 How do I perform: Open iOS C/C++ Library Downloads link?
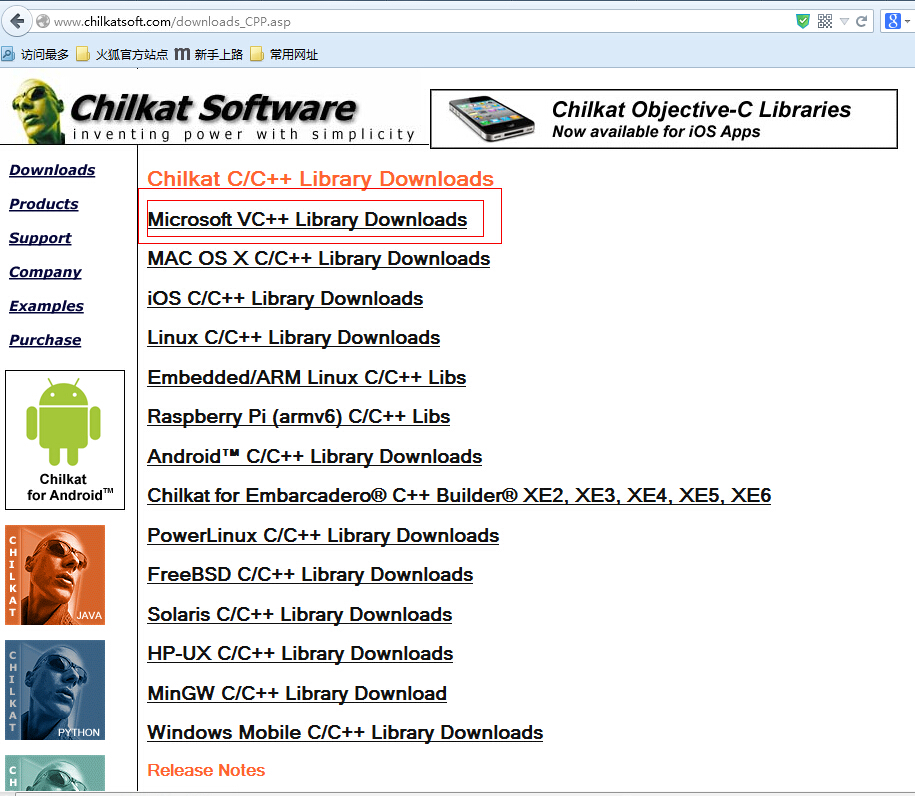285,298
